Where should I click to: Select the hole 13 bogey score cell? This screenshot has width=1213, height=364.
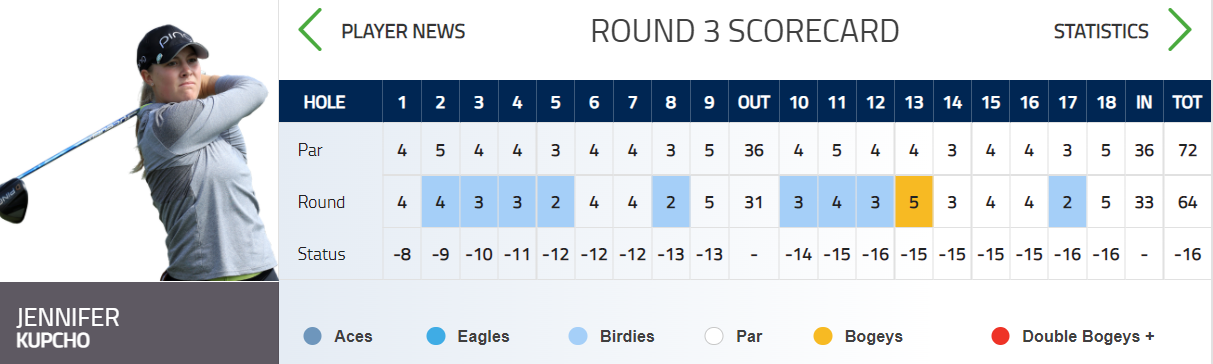[914, 202]
